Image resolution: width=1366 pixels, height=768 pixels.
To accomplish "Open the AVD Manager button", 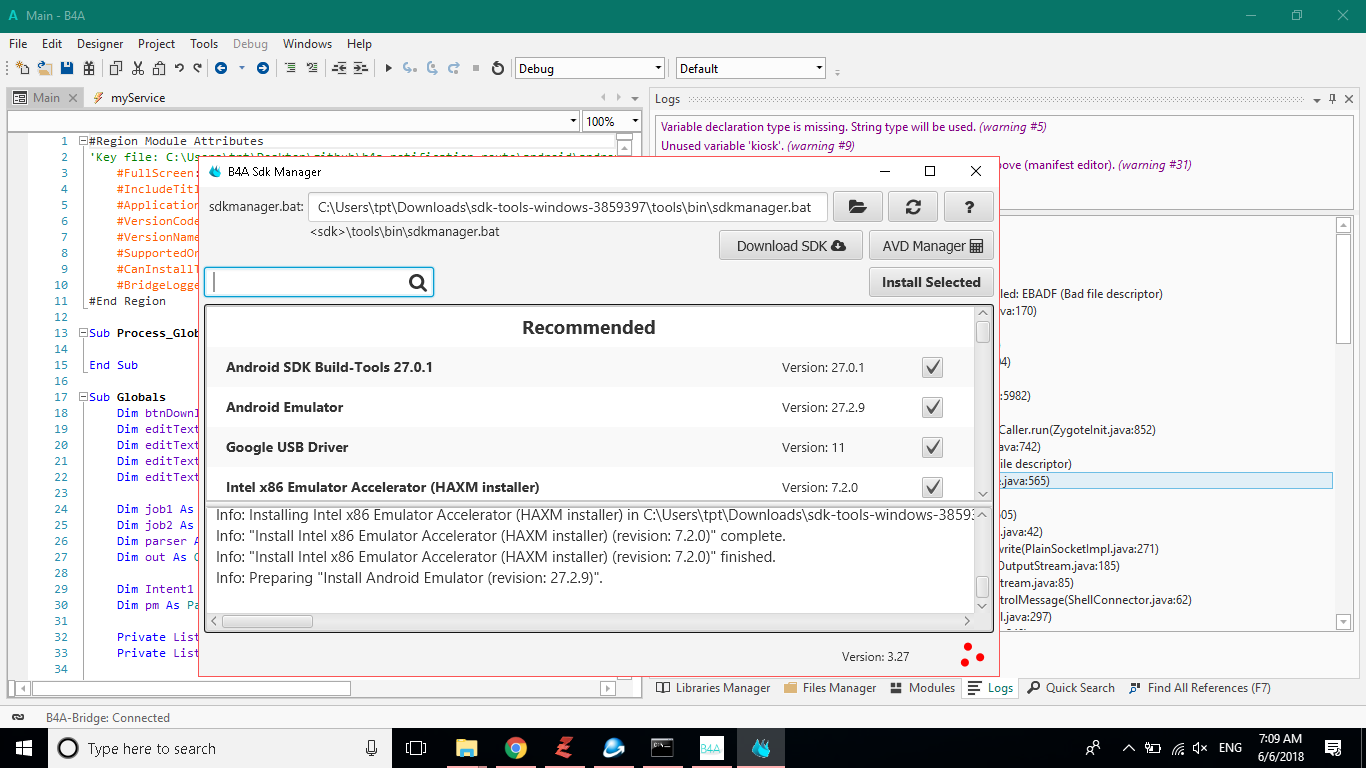I will [932, 246].
